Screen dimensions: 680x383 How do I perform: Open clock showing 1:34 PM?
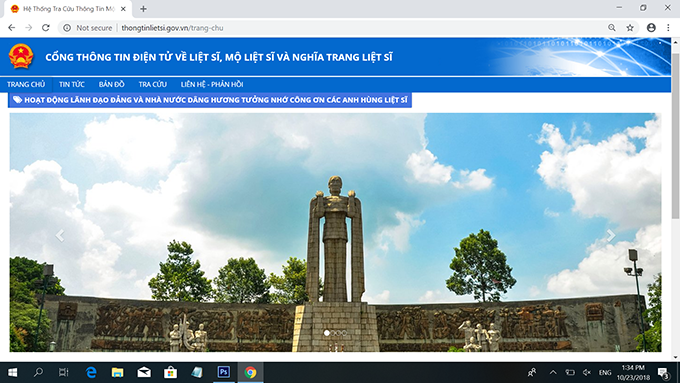tap(634, 372)
